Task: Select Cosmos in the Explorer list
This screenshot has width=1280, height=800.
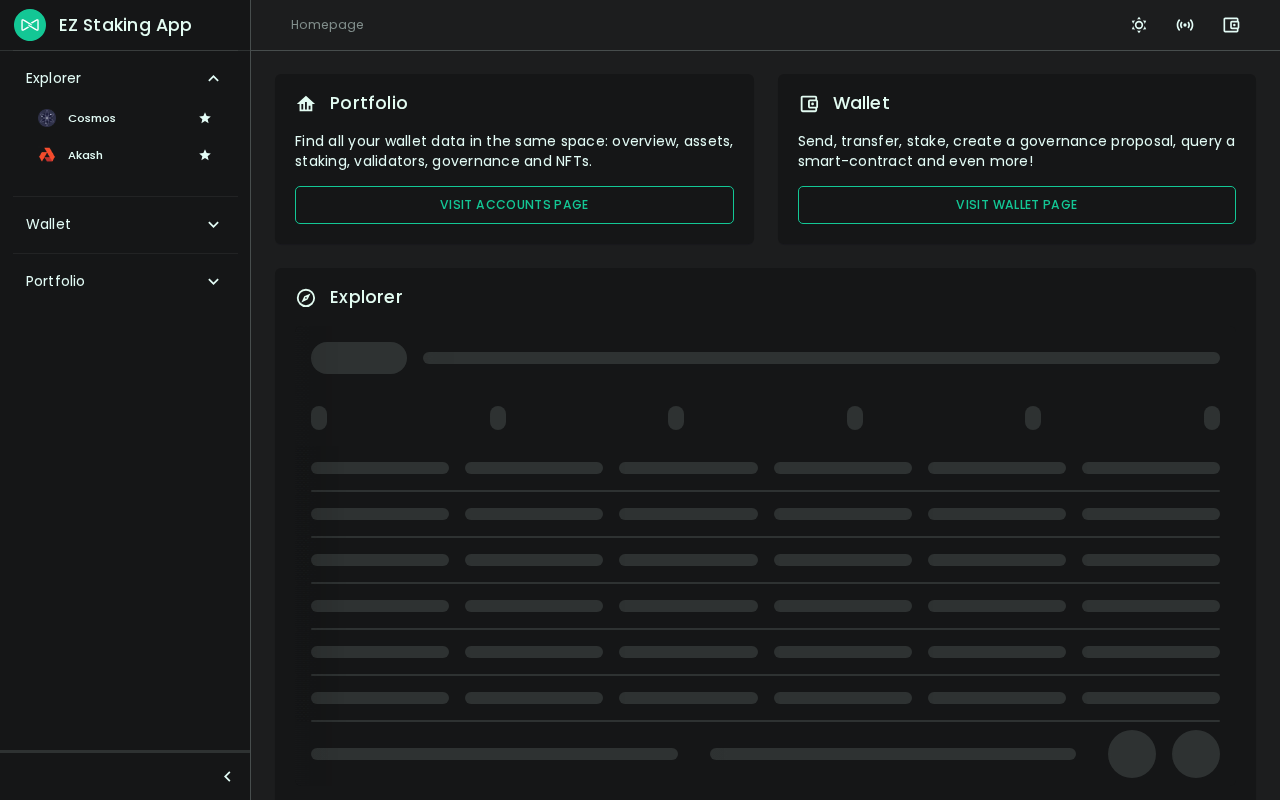Action: coord(92,118)
